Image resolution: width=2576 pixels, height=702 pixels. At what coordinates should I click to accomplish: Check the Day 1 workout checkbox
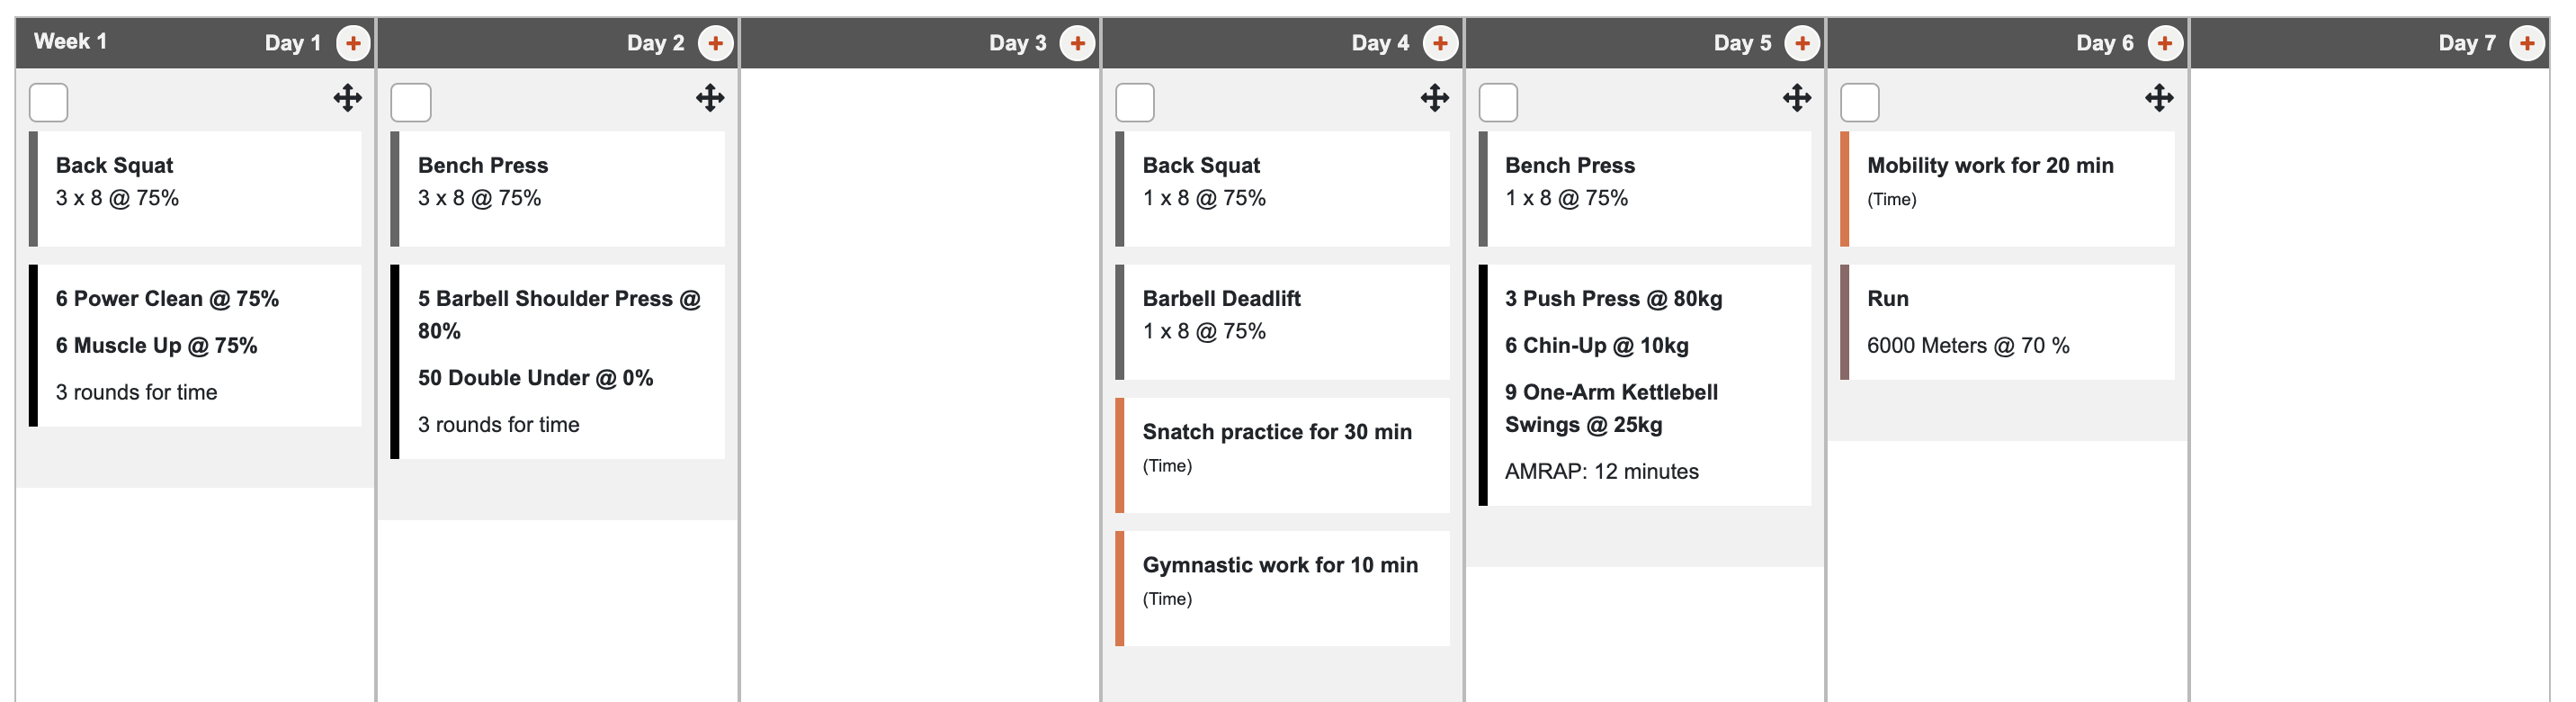click(48, 101)
